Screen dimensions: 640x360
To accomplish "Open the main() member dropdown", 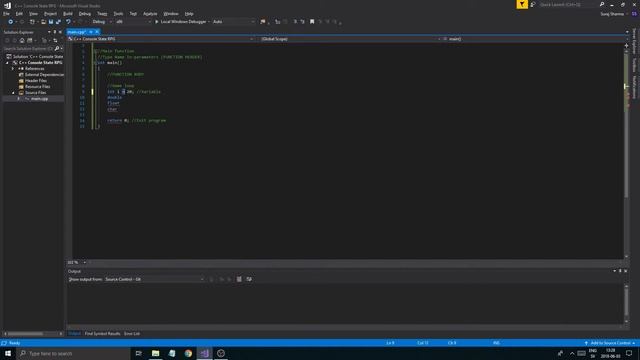I will (533, 39).
